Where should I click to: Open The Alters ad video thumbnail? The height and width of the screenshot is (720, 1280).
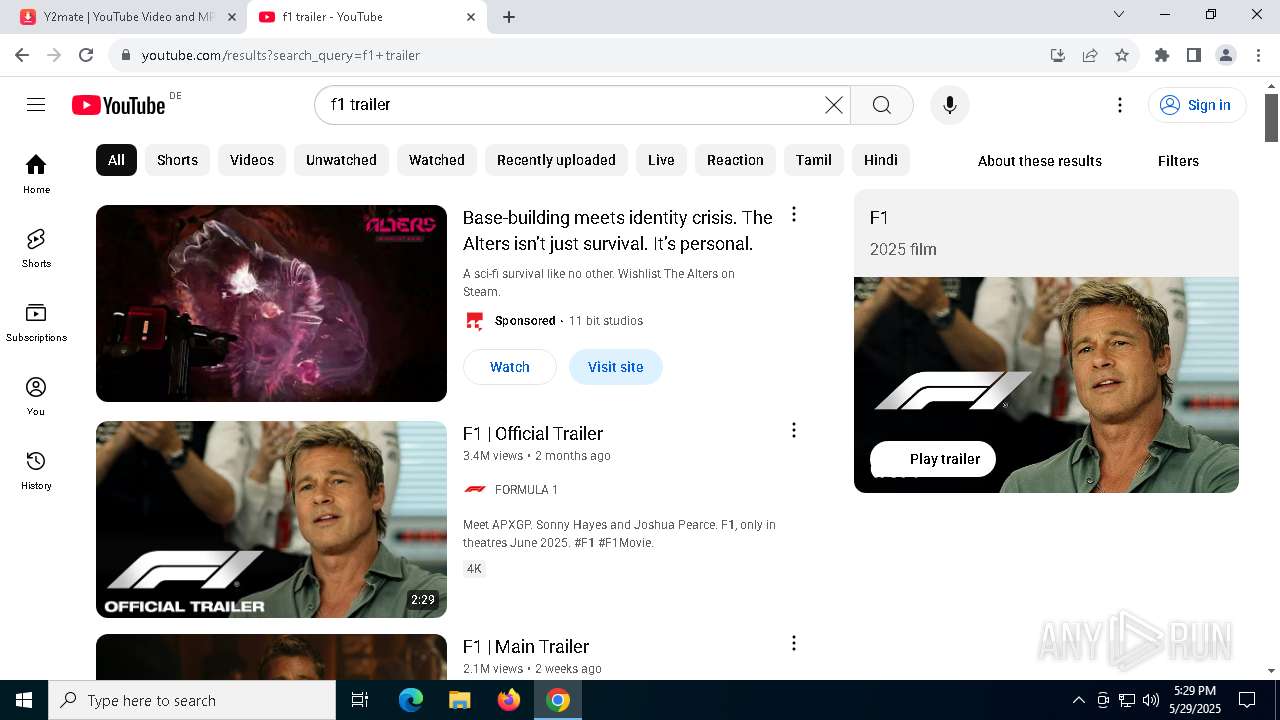tap(271, 303)
